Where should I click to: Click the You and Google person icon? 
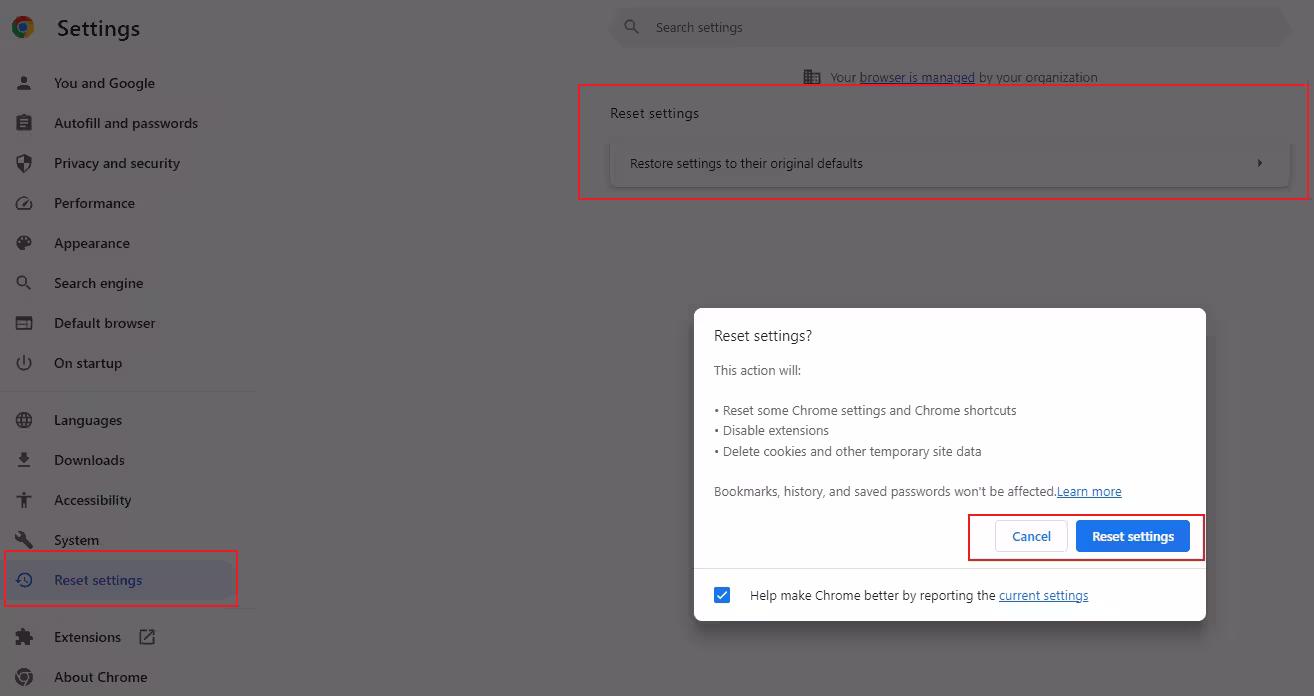24,83
